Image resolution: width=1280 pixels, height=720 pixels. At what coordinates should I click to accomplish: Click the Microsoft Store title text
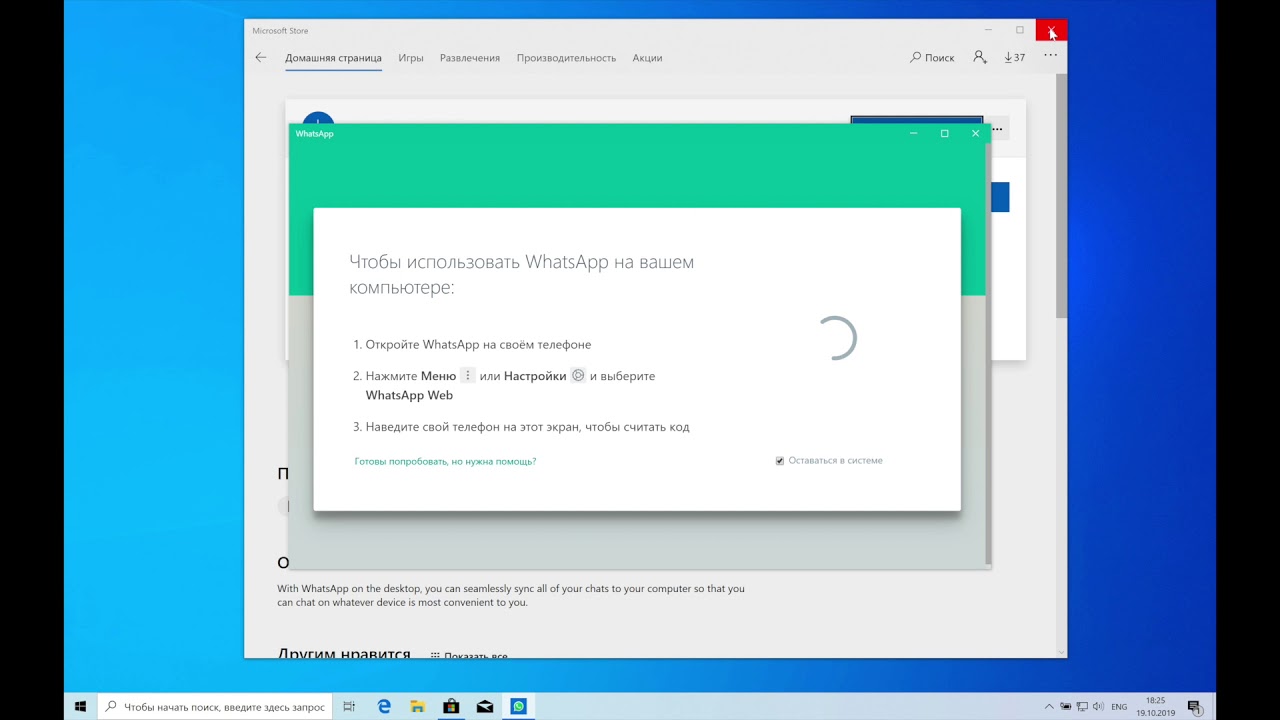(x=279, y=30)
